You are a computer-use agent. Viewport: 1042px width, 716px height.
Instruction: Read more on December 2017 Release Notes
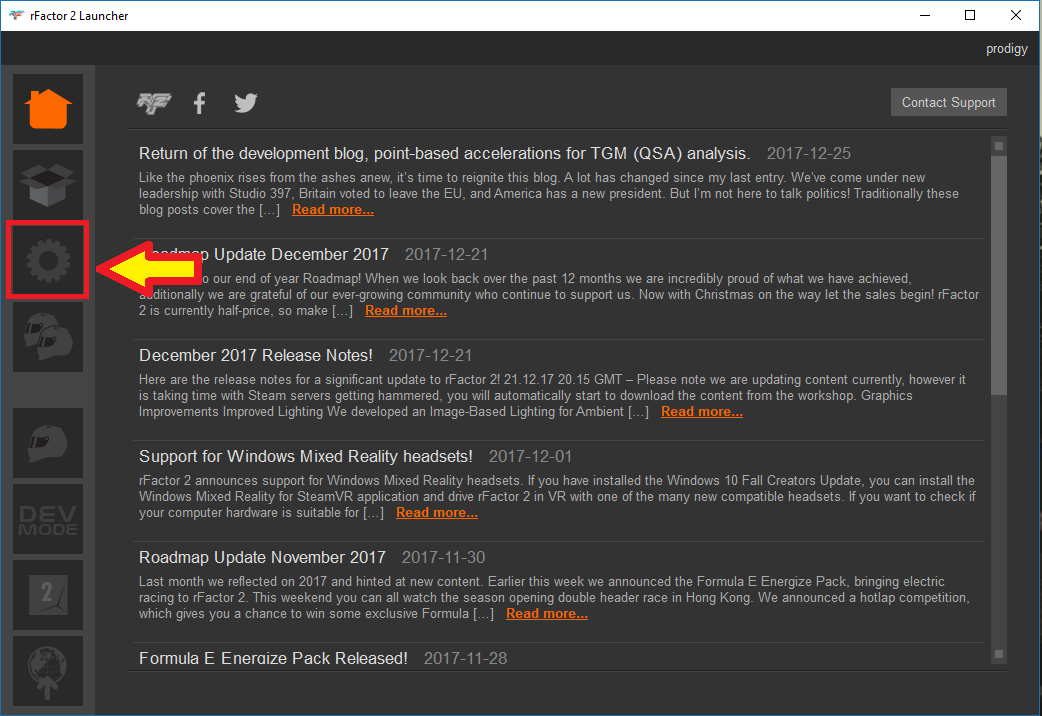click(x=702, y=412)
